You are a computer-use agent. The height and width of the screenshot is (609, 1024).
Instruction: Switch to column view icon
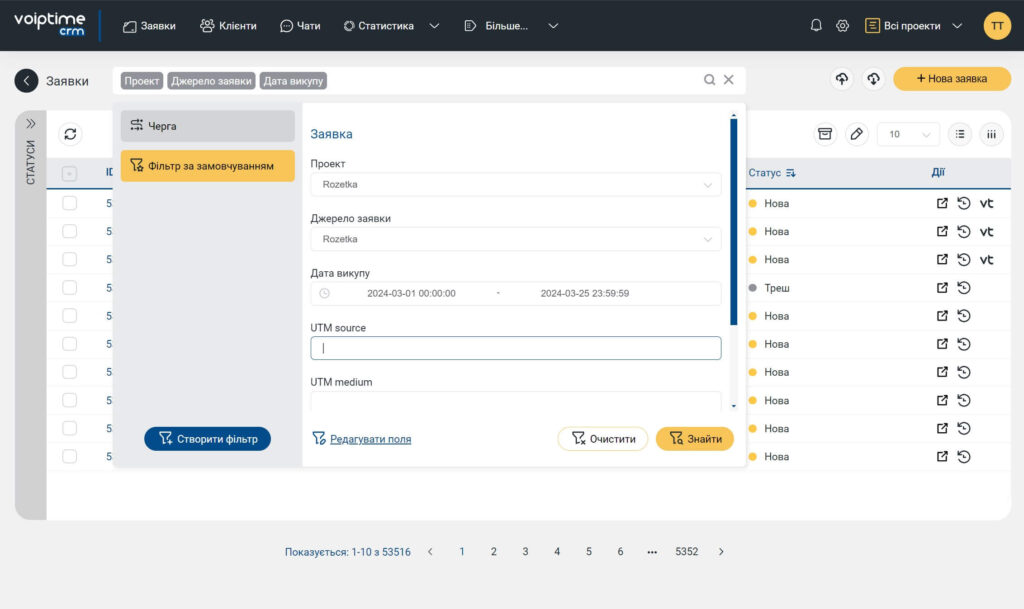(x=991, y=134)
